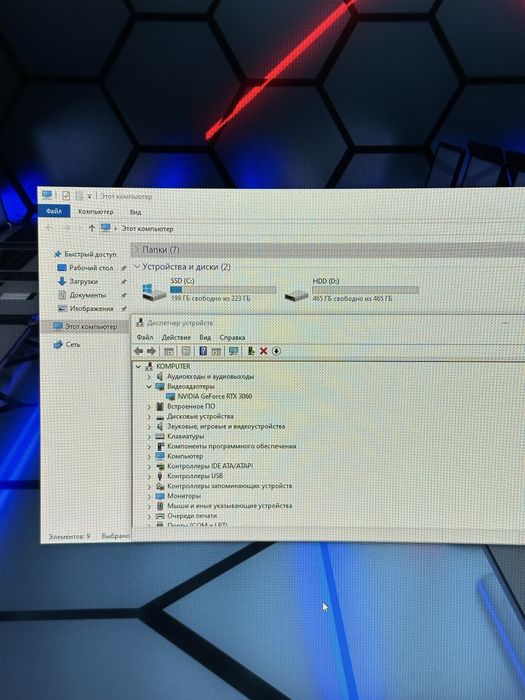
Task: Collapse the Устройства и диски section
Action: tap(137, 267)
